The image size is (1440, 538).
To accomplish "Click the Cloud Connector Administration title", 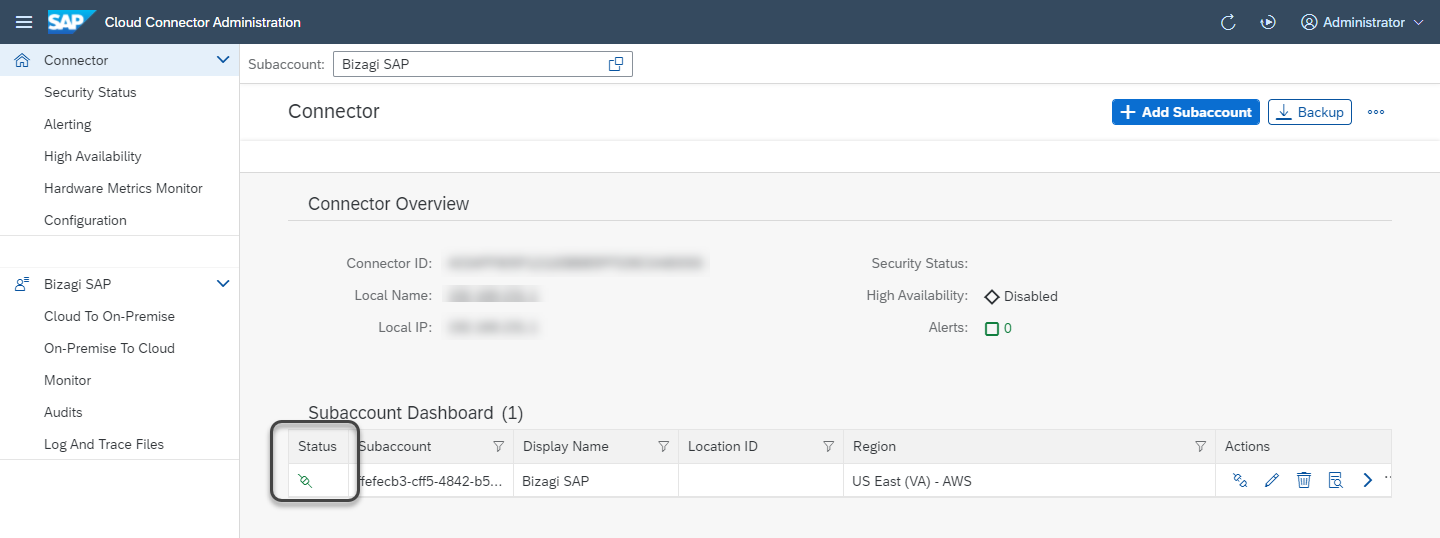I will point(203,22).
